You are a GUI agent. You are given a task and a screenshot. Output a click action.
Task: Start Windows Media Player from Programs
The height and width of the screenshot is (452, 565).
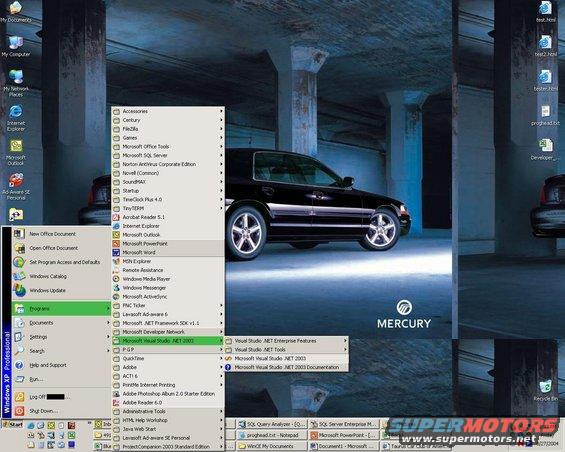coord(168,279)
